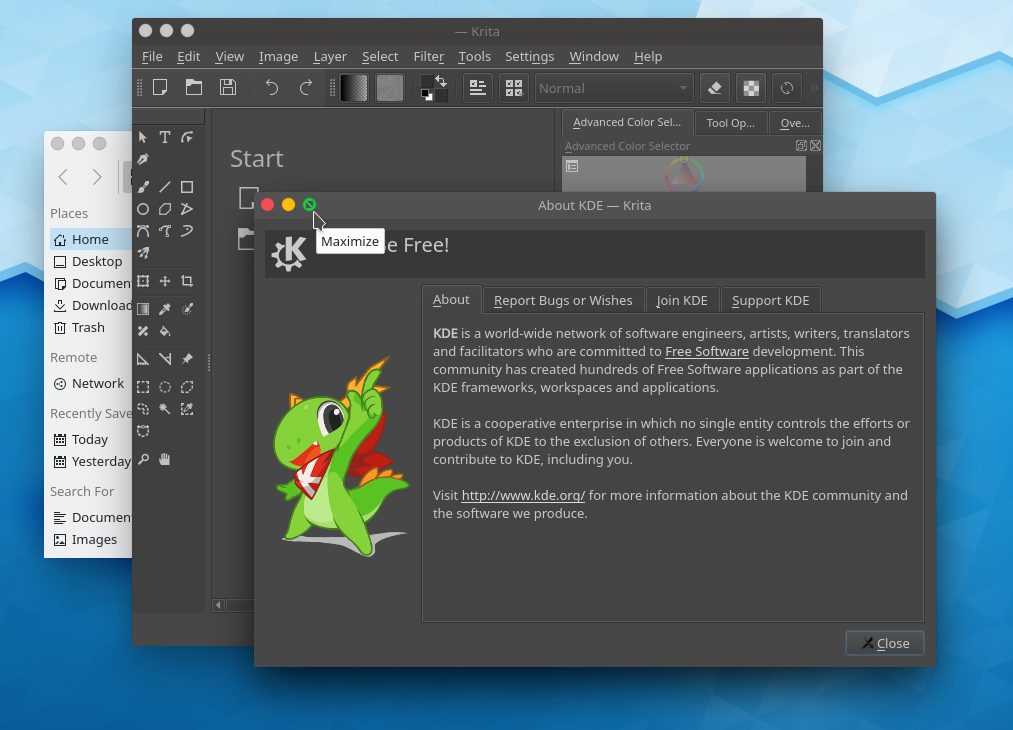Select the Move tool
This screenshot has width=1013, height=730.
(165, 281)
